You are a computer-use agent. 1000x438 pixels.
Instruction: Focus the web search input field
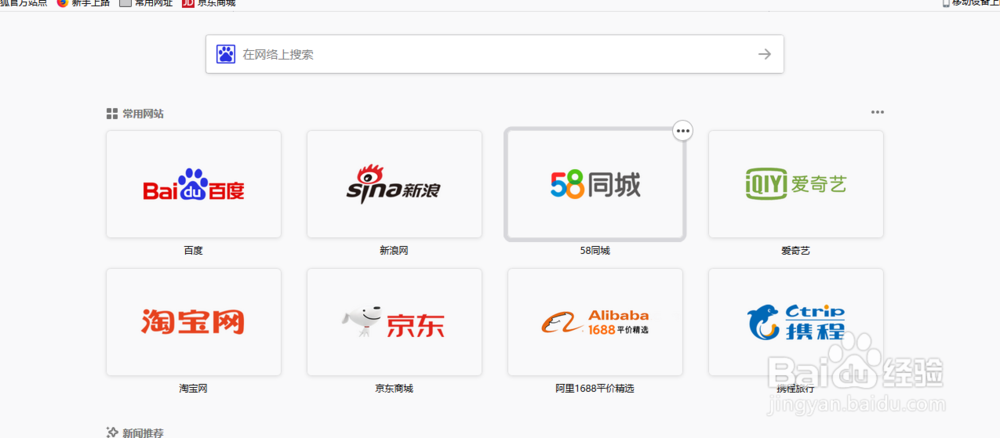click(494, 54)
